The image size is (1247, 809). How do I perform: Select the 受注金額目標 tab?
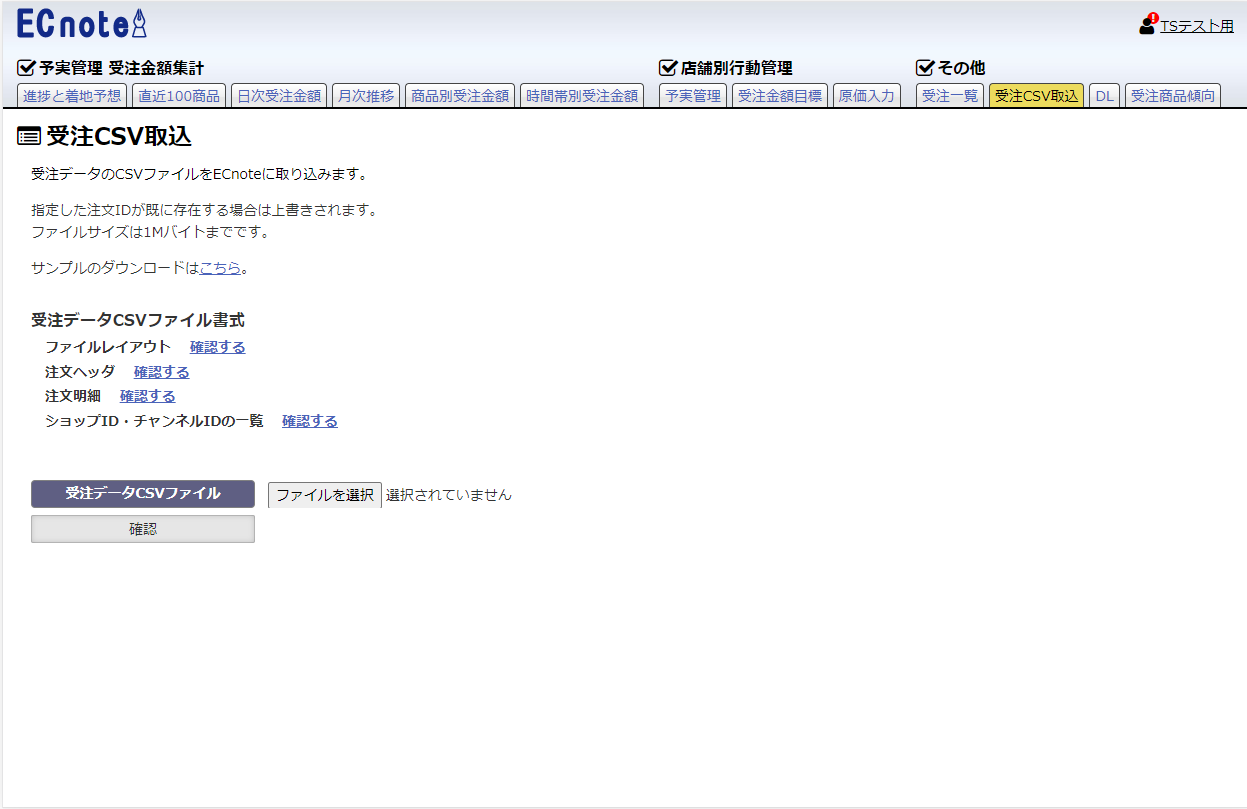tap(780, 96)
